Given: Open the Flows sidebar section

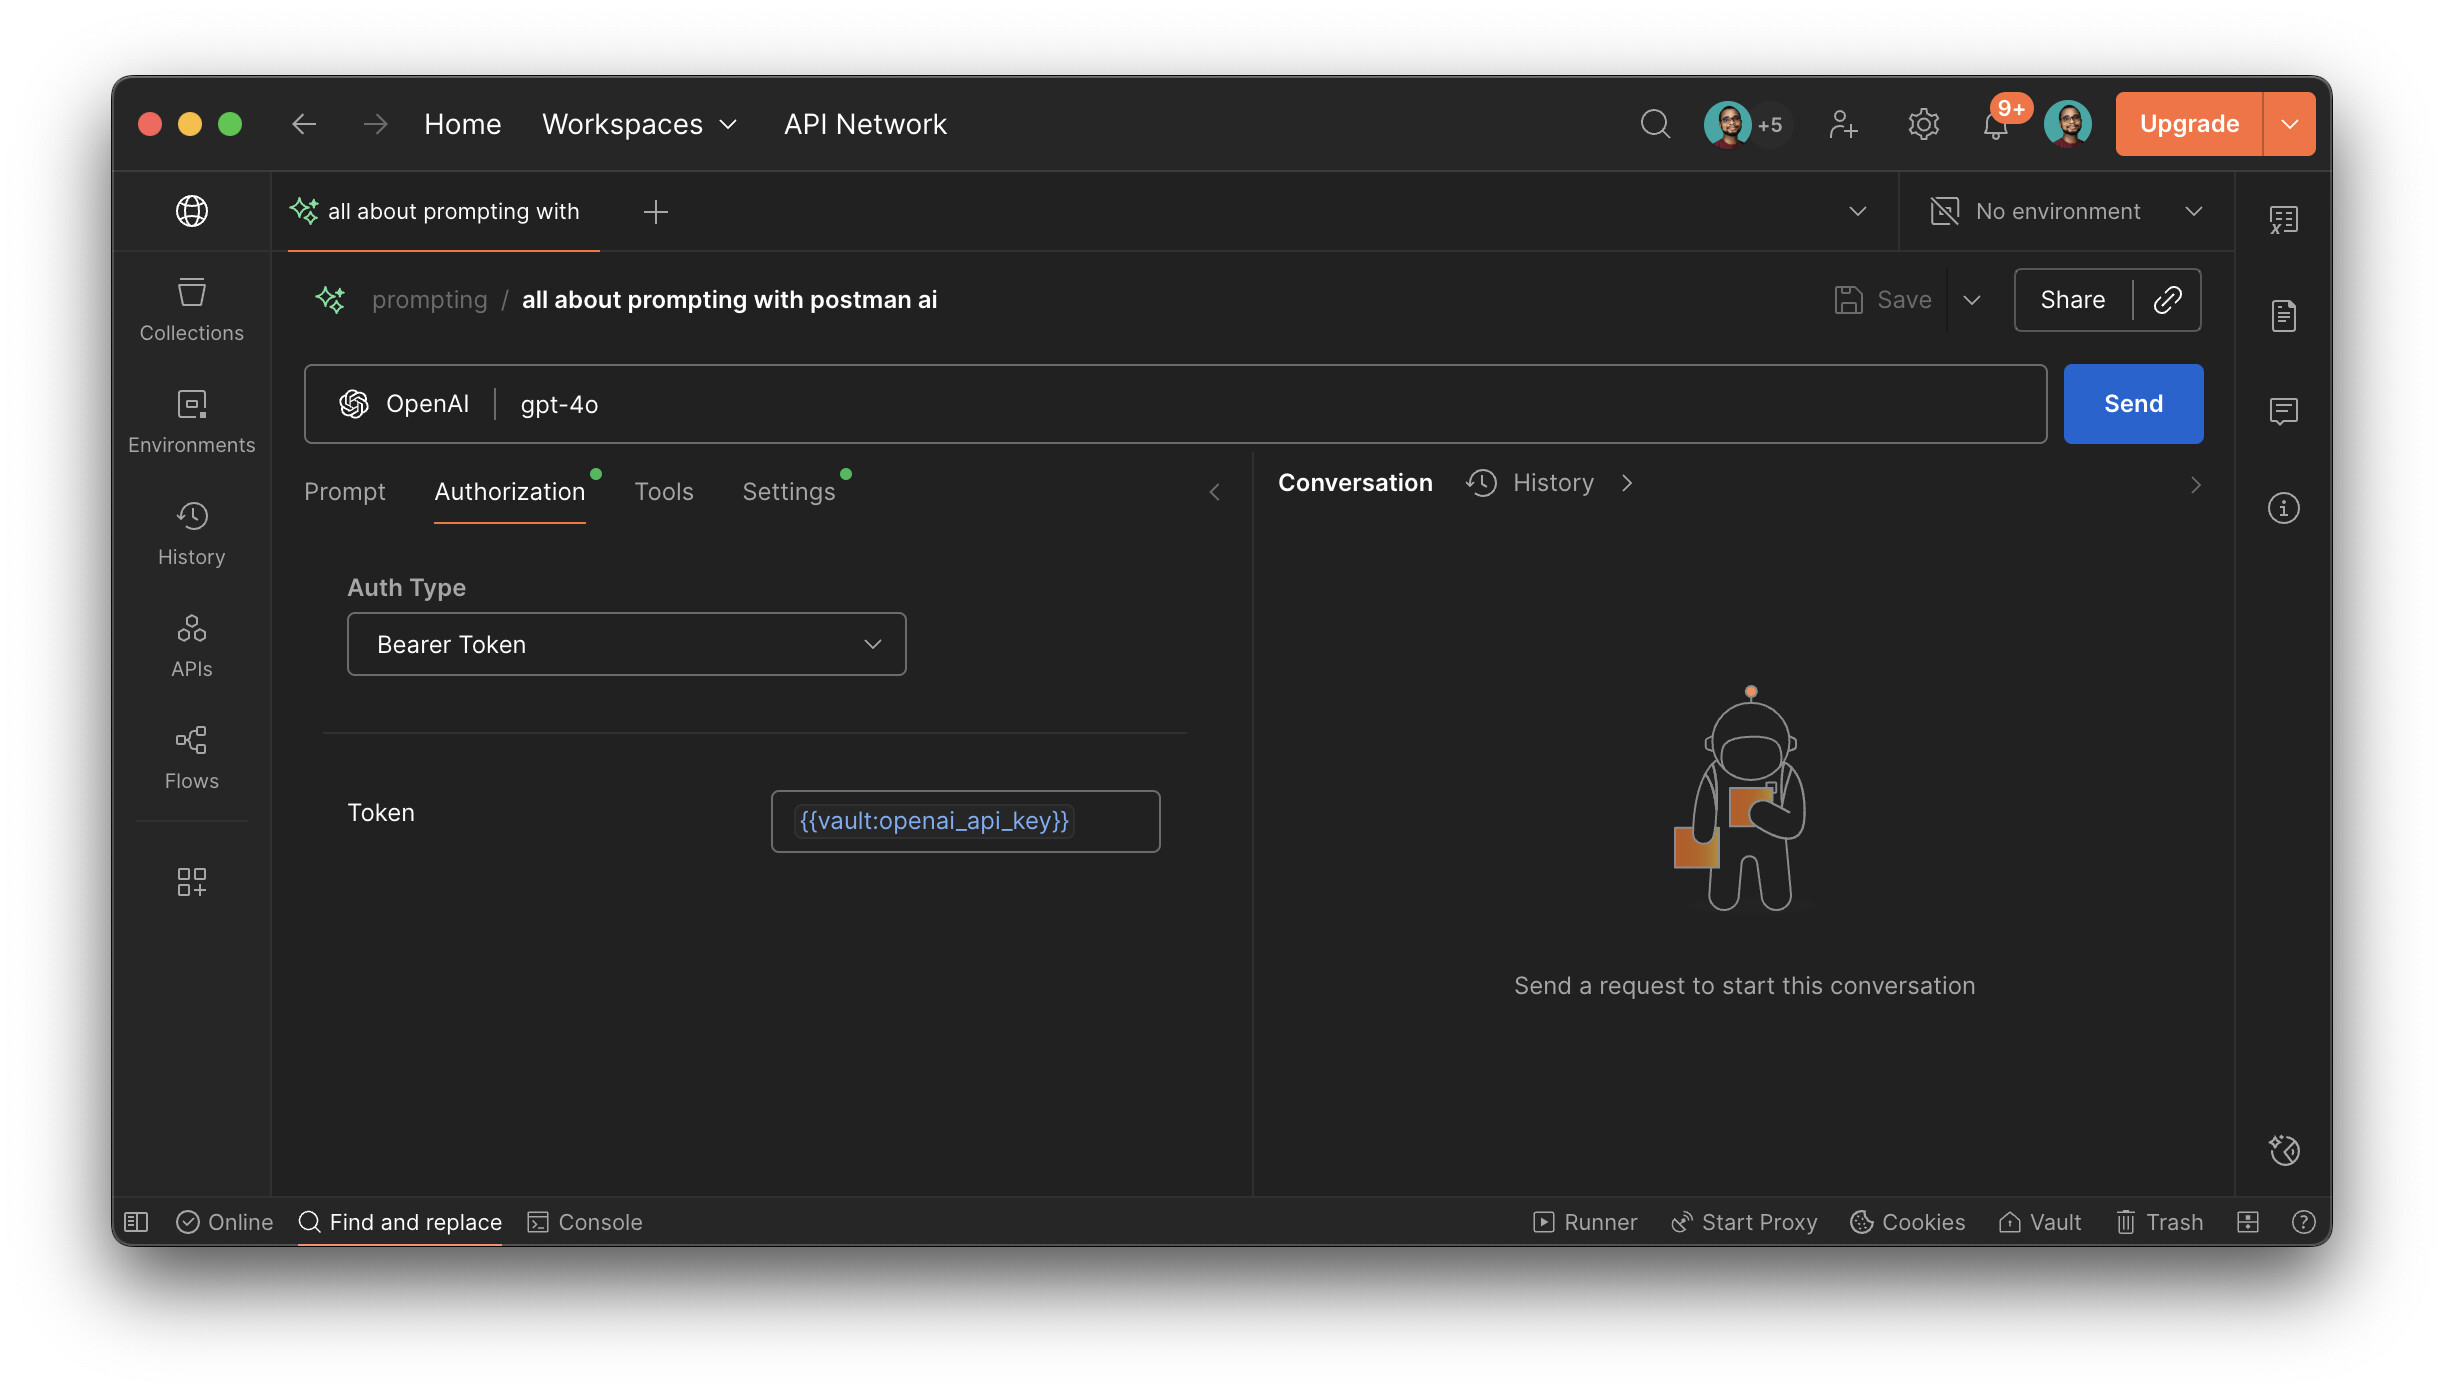Looking at the screenshot, I should point(191,758).
